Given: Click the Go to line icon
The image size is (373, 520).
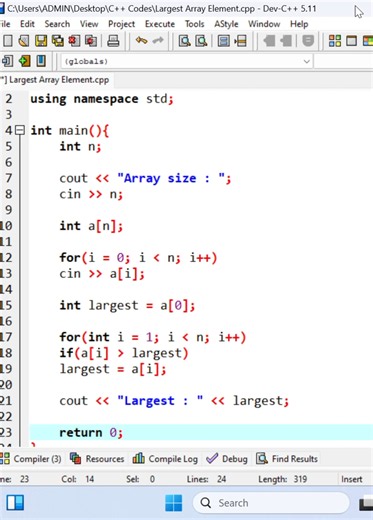Looking at the screenshot, I should tap(240, 41).
